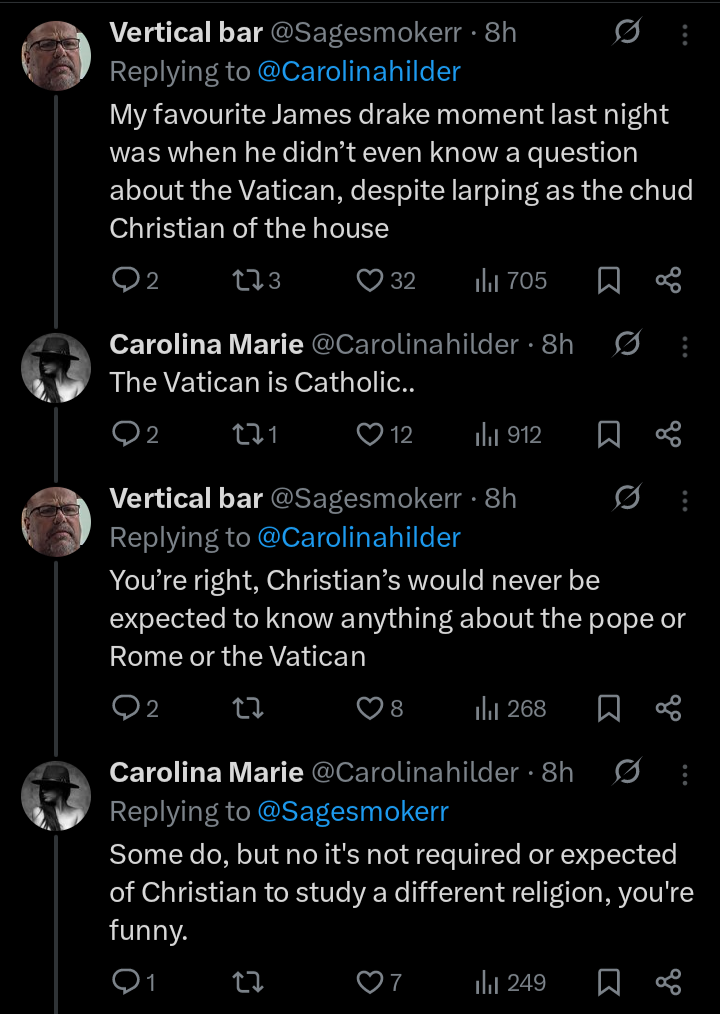Open Vertical bar's profile picture at top
Screen dimensions: 720x1014
click(x=56, y=54)
